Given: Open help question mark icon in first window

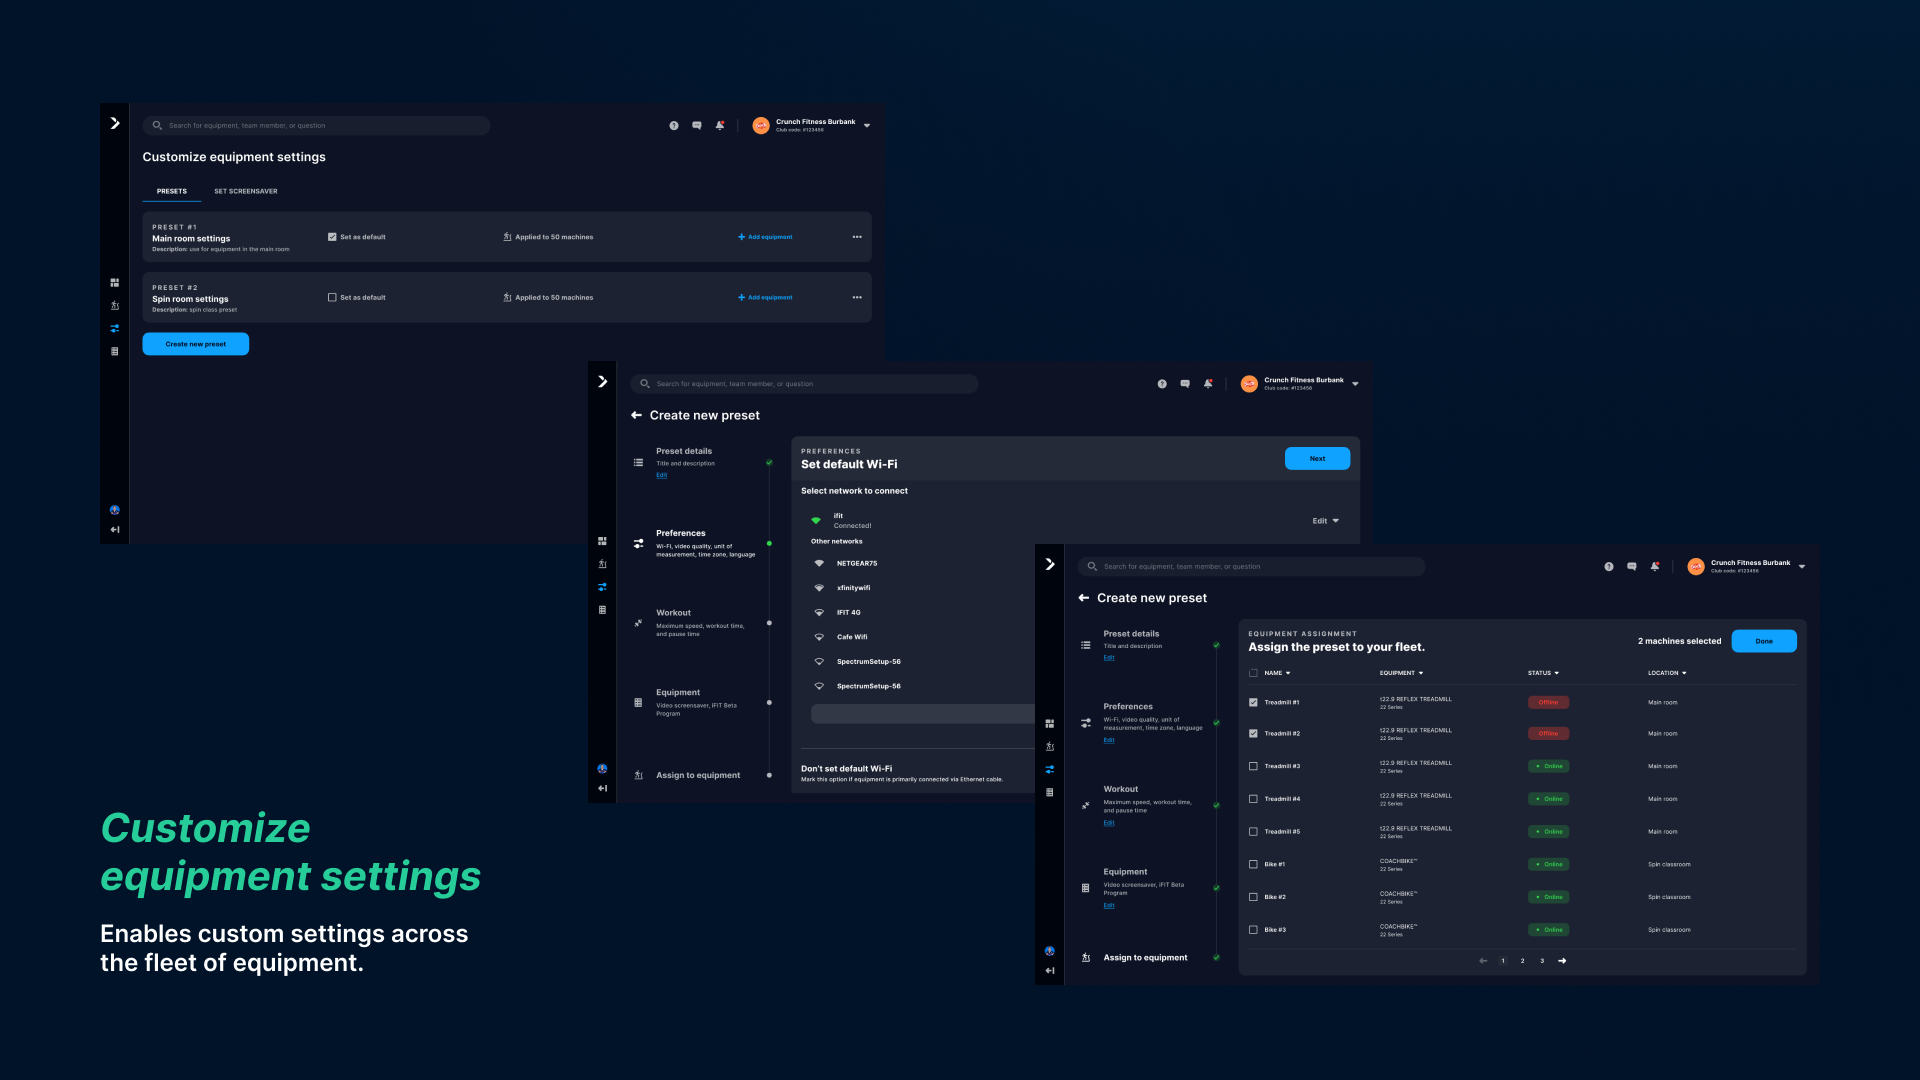Looking at the screenshot, I should point(674,126).
